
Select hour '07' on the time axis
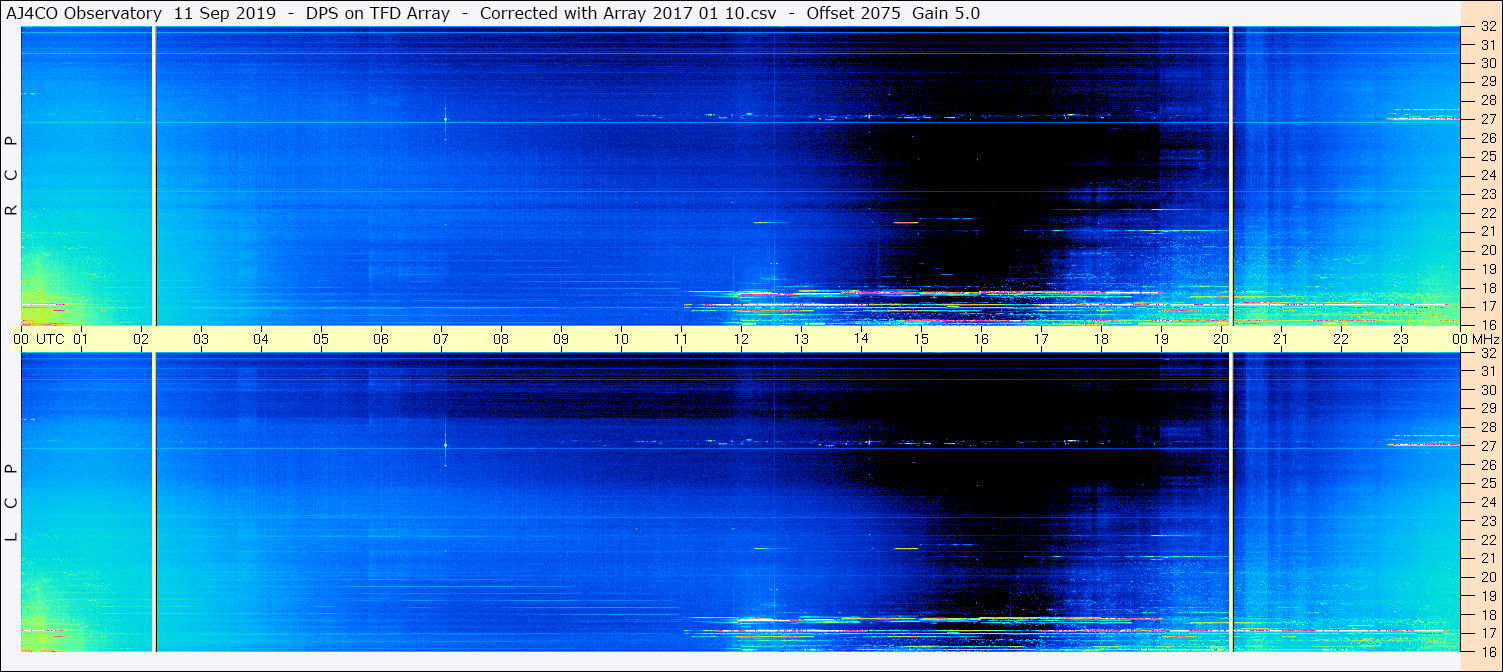click(441, 339)
